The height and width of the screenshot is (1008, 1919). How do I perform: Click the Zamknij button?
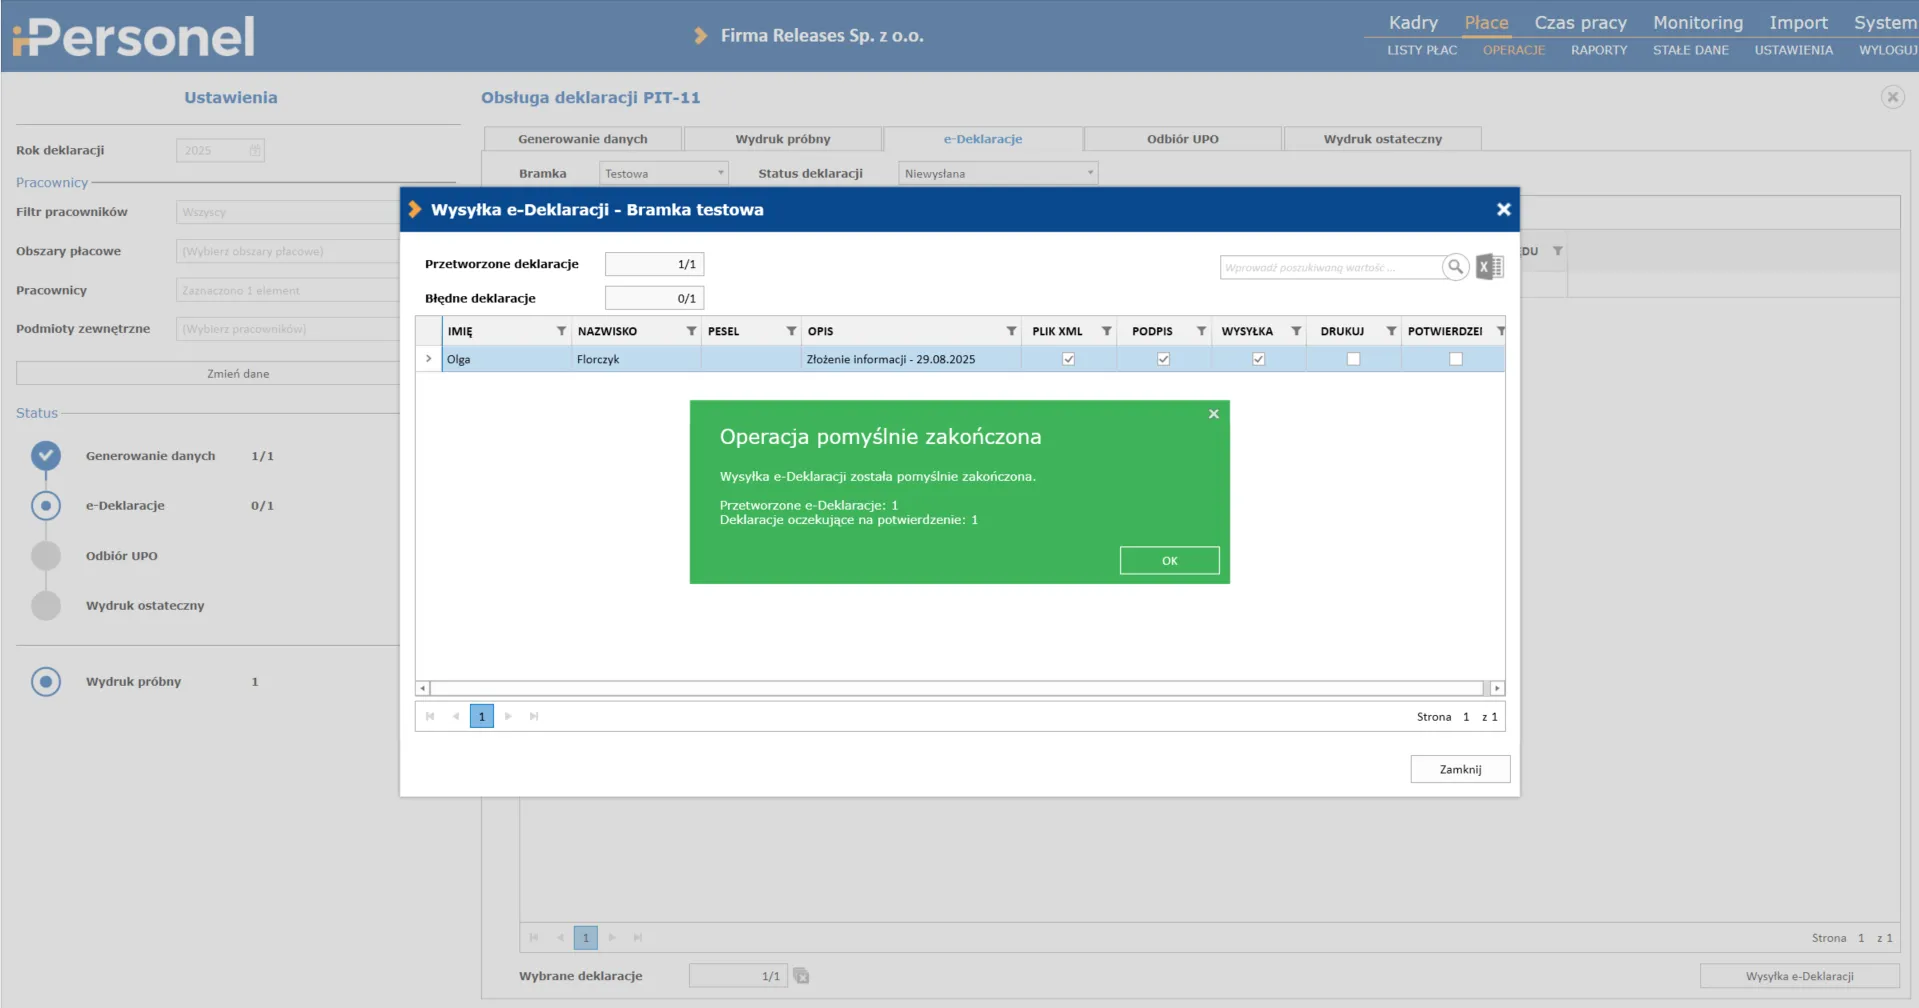[x=1460, y=769]
